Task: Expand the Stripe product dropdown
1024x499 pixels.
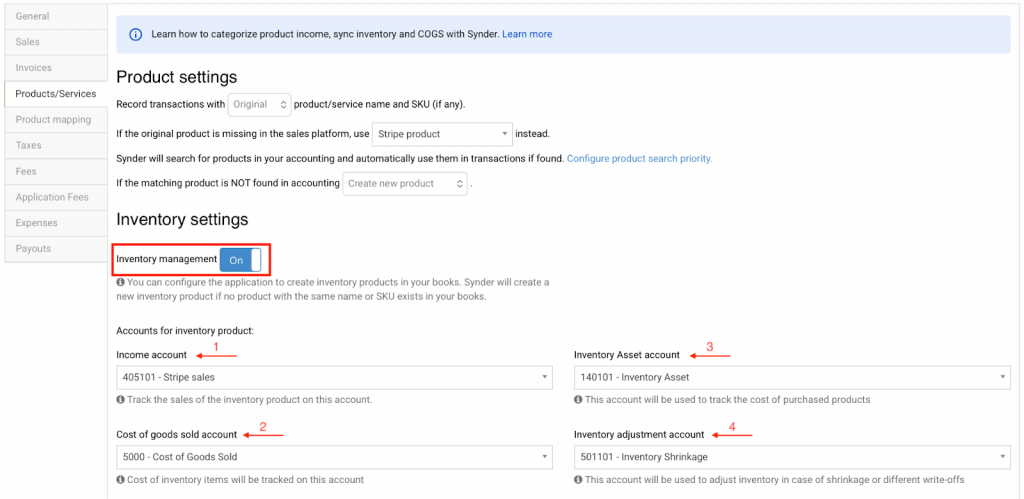Action: click(x=441, y=133)
